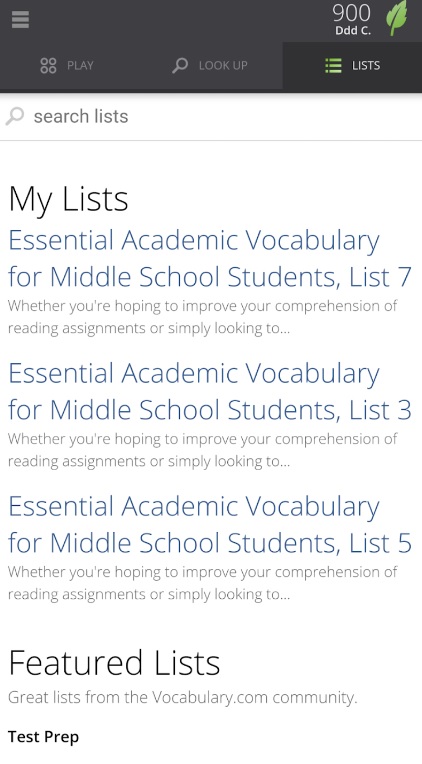Tap the List 7 description text
The image size is (422, 764).
(203, 317)
